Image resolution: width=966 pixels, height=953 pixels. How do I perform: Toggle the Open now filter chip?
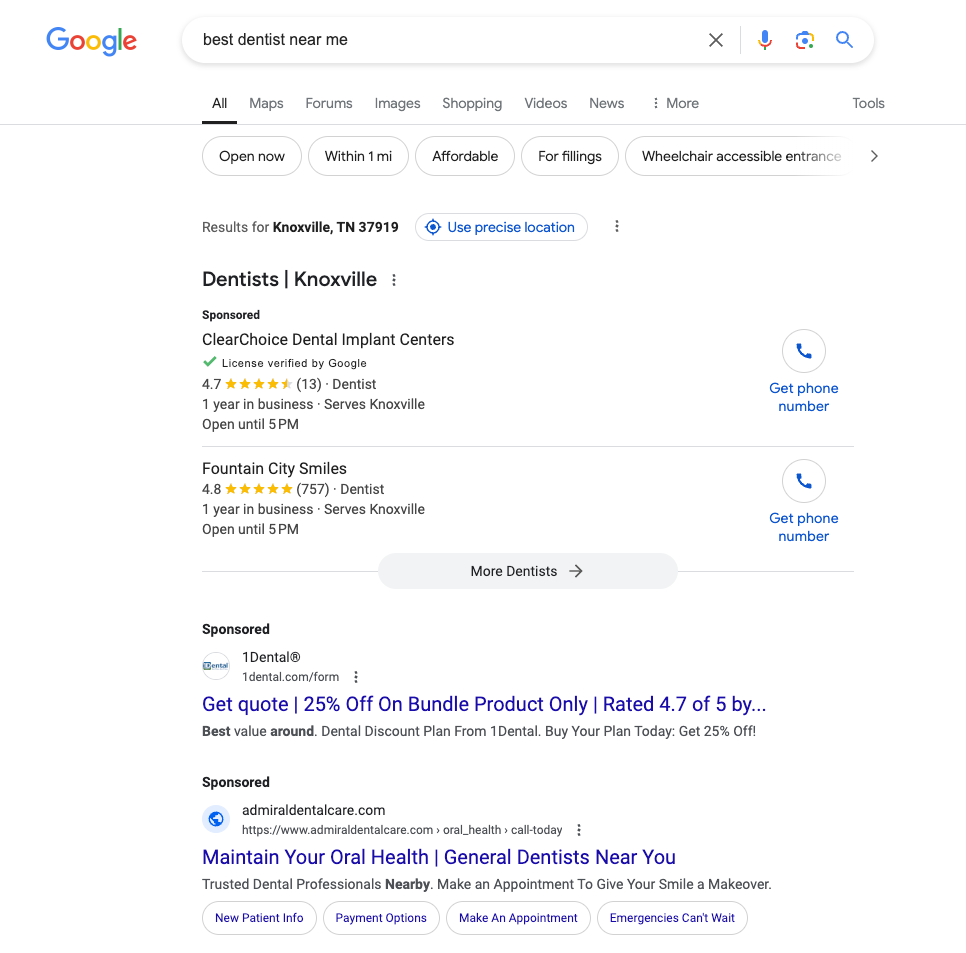251,156
